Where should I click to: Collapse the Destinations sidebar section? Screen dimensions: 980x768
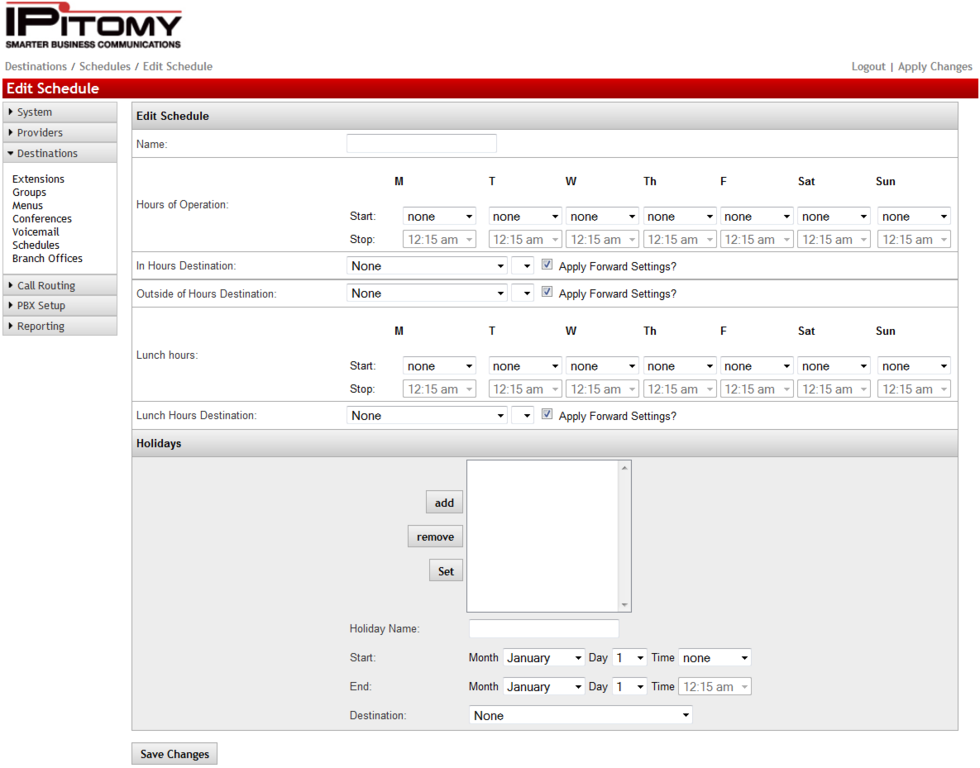coord(47,153)
